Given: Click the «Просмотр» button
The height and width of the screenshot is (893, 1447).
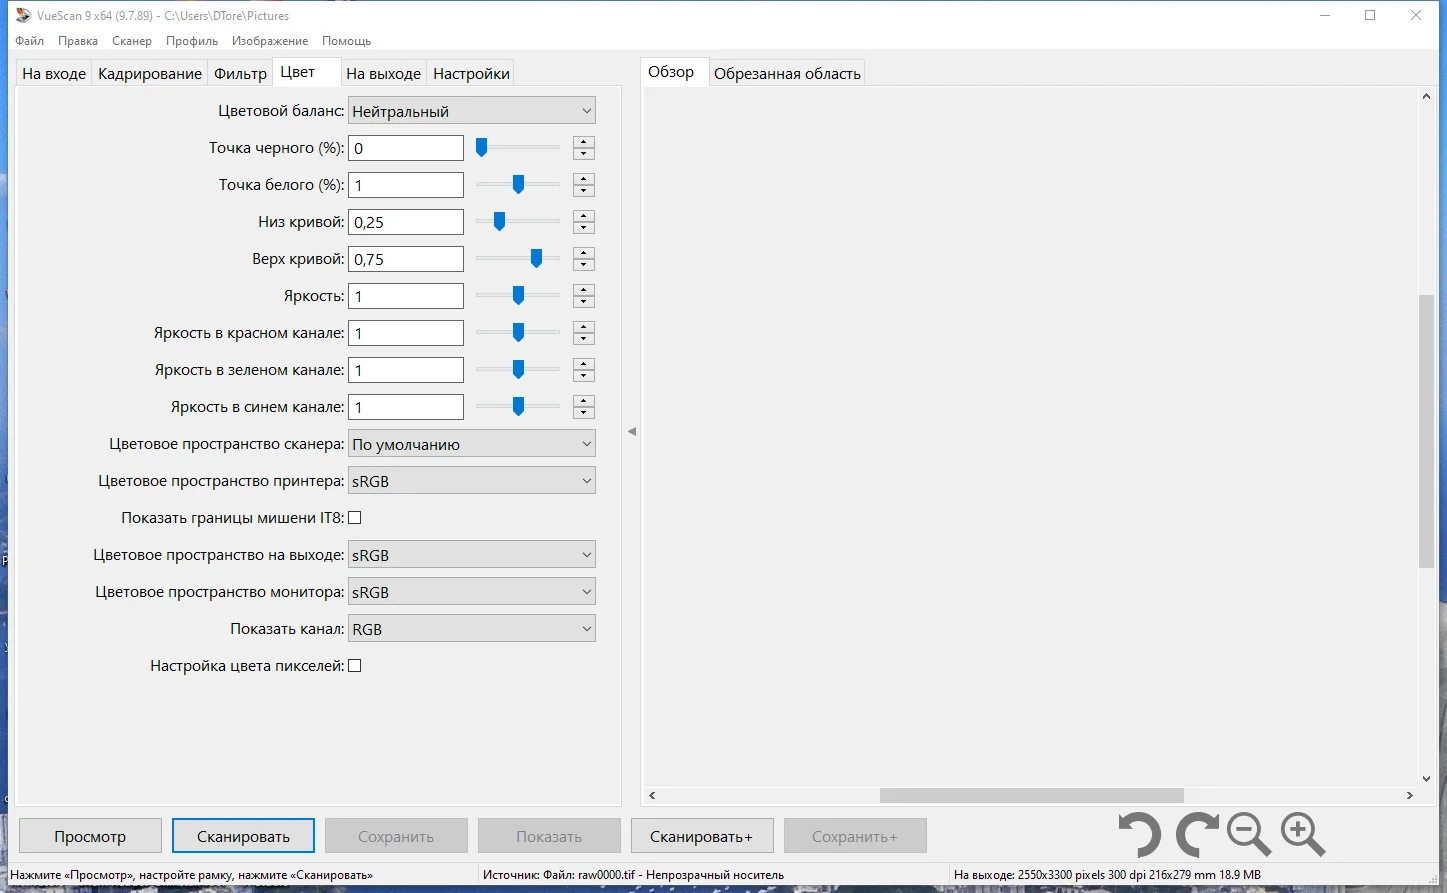Looking at the screenshot, I should pyautogui.click(x=90, y=836).
